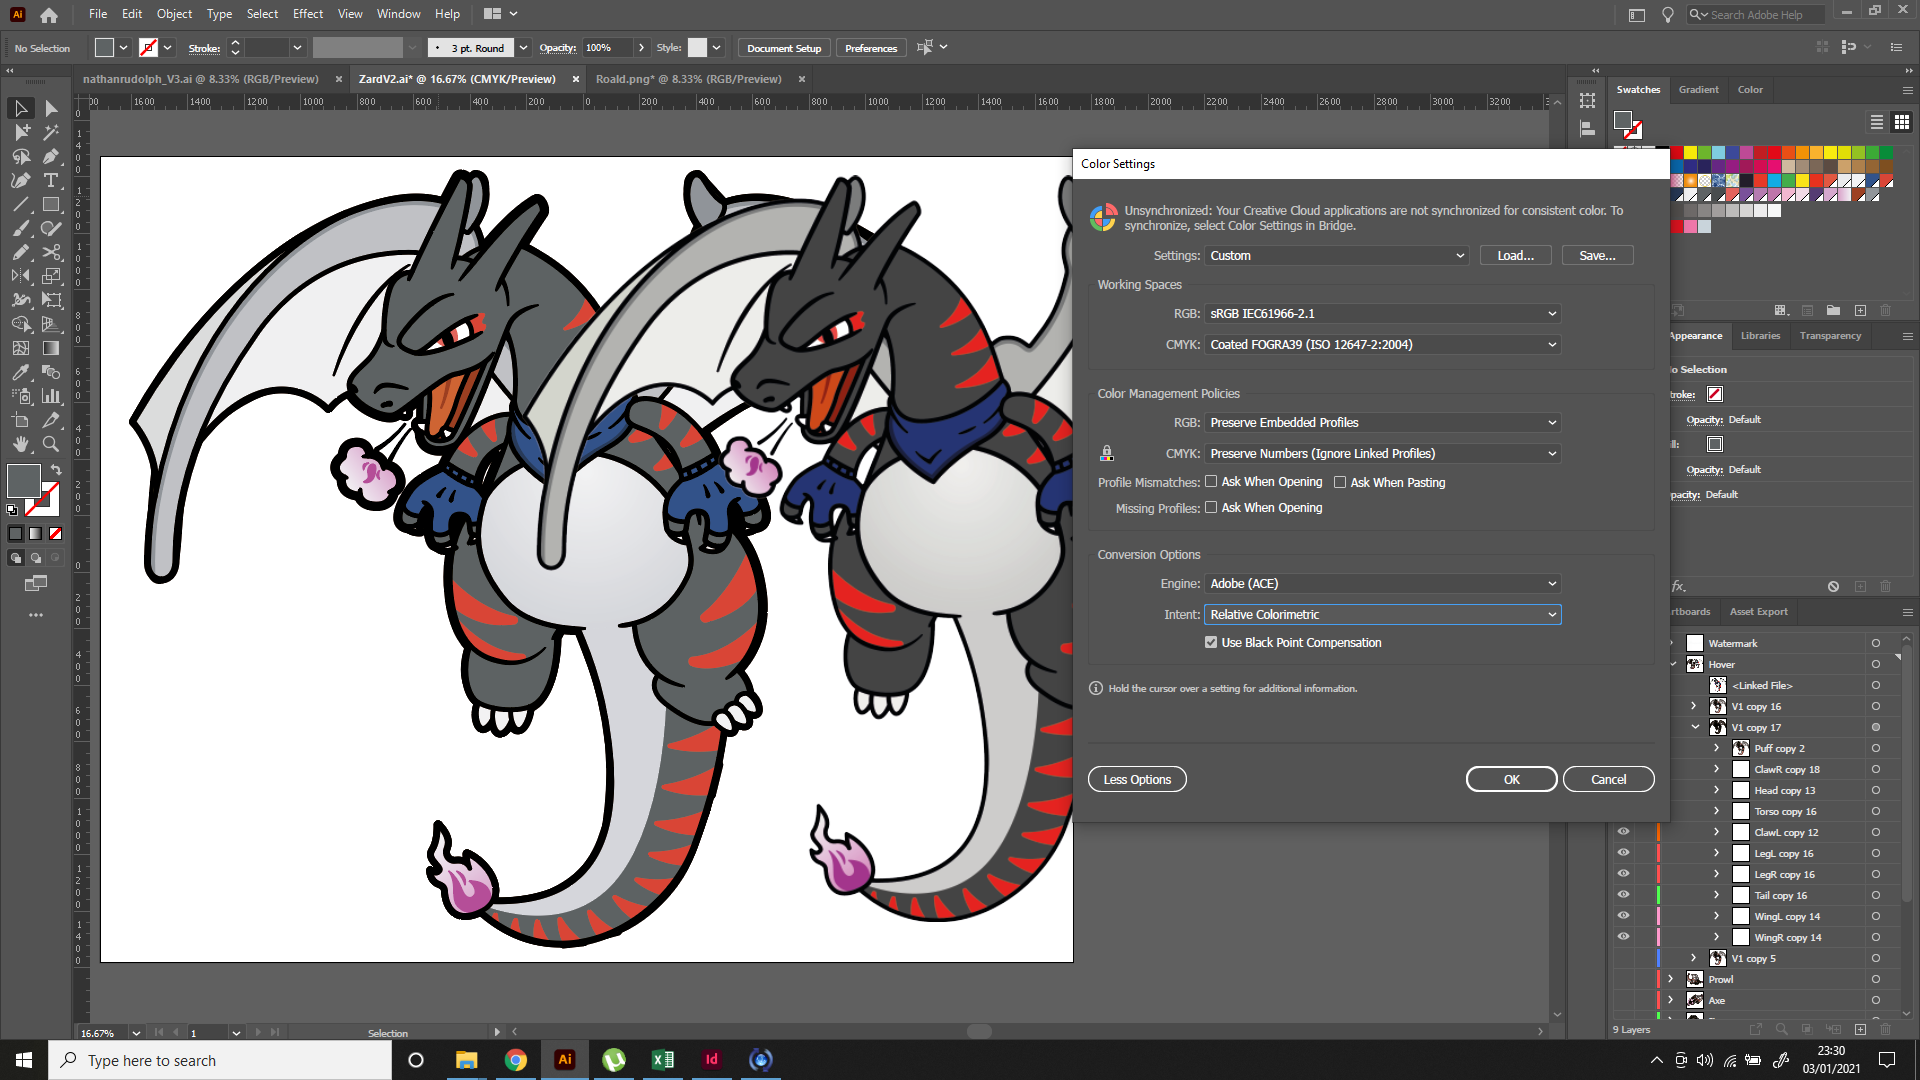The width and height of the screenshot is (1920, 1080).
Task: Open CMYK working space Coated FOGRA39 dropdown
Action: coord(1382,345)
